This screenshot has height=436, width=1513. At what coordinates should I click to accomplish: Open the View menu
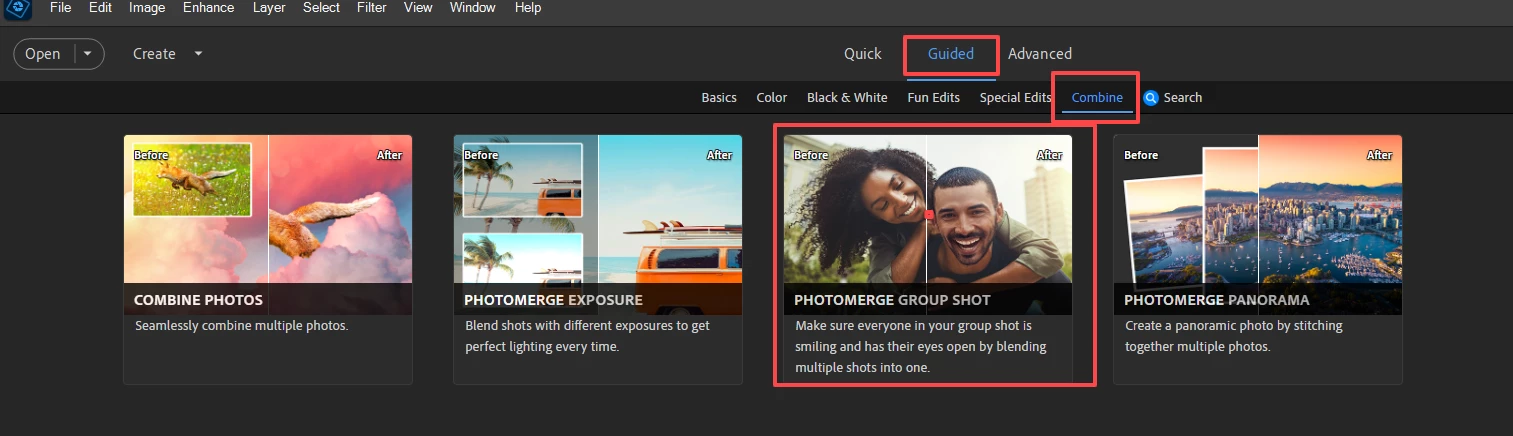418,8
